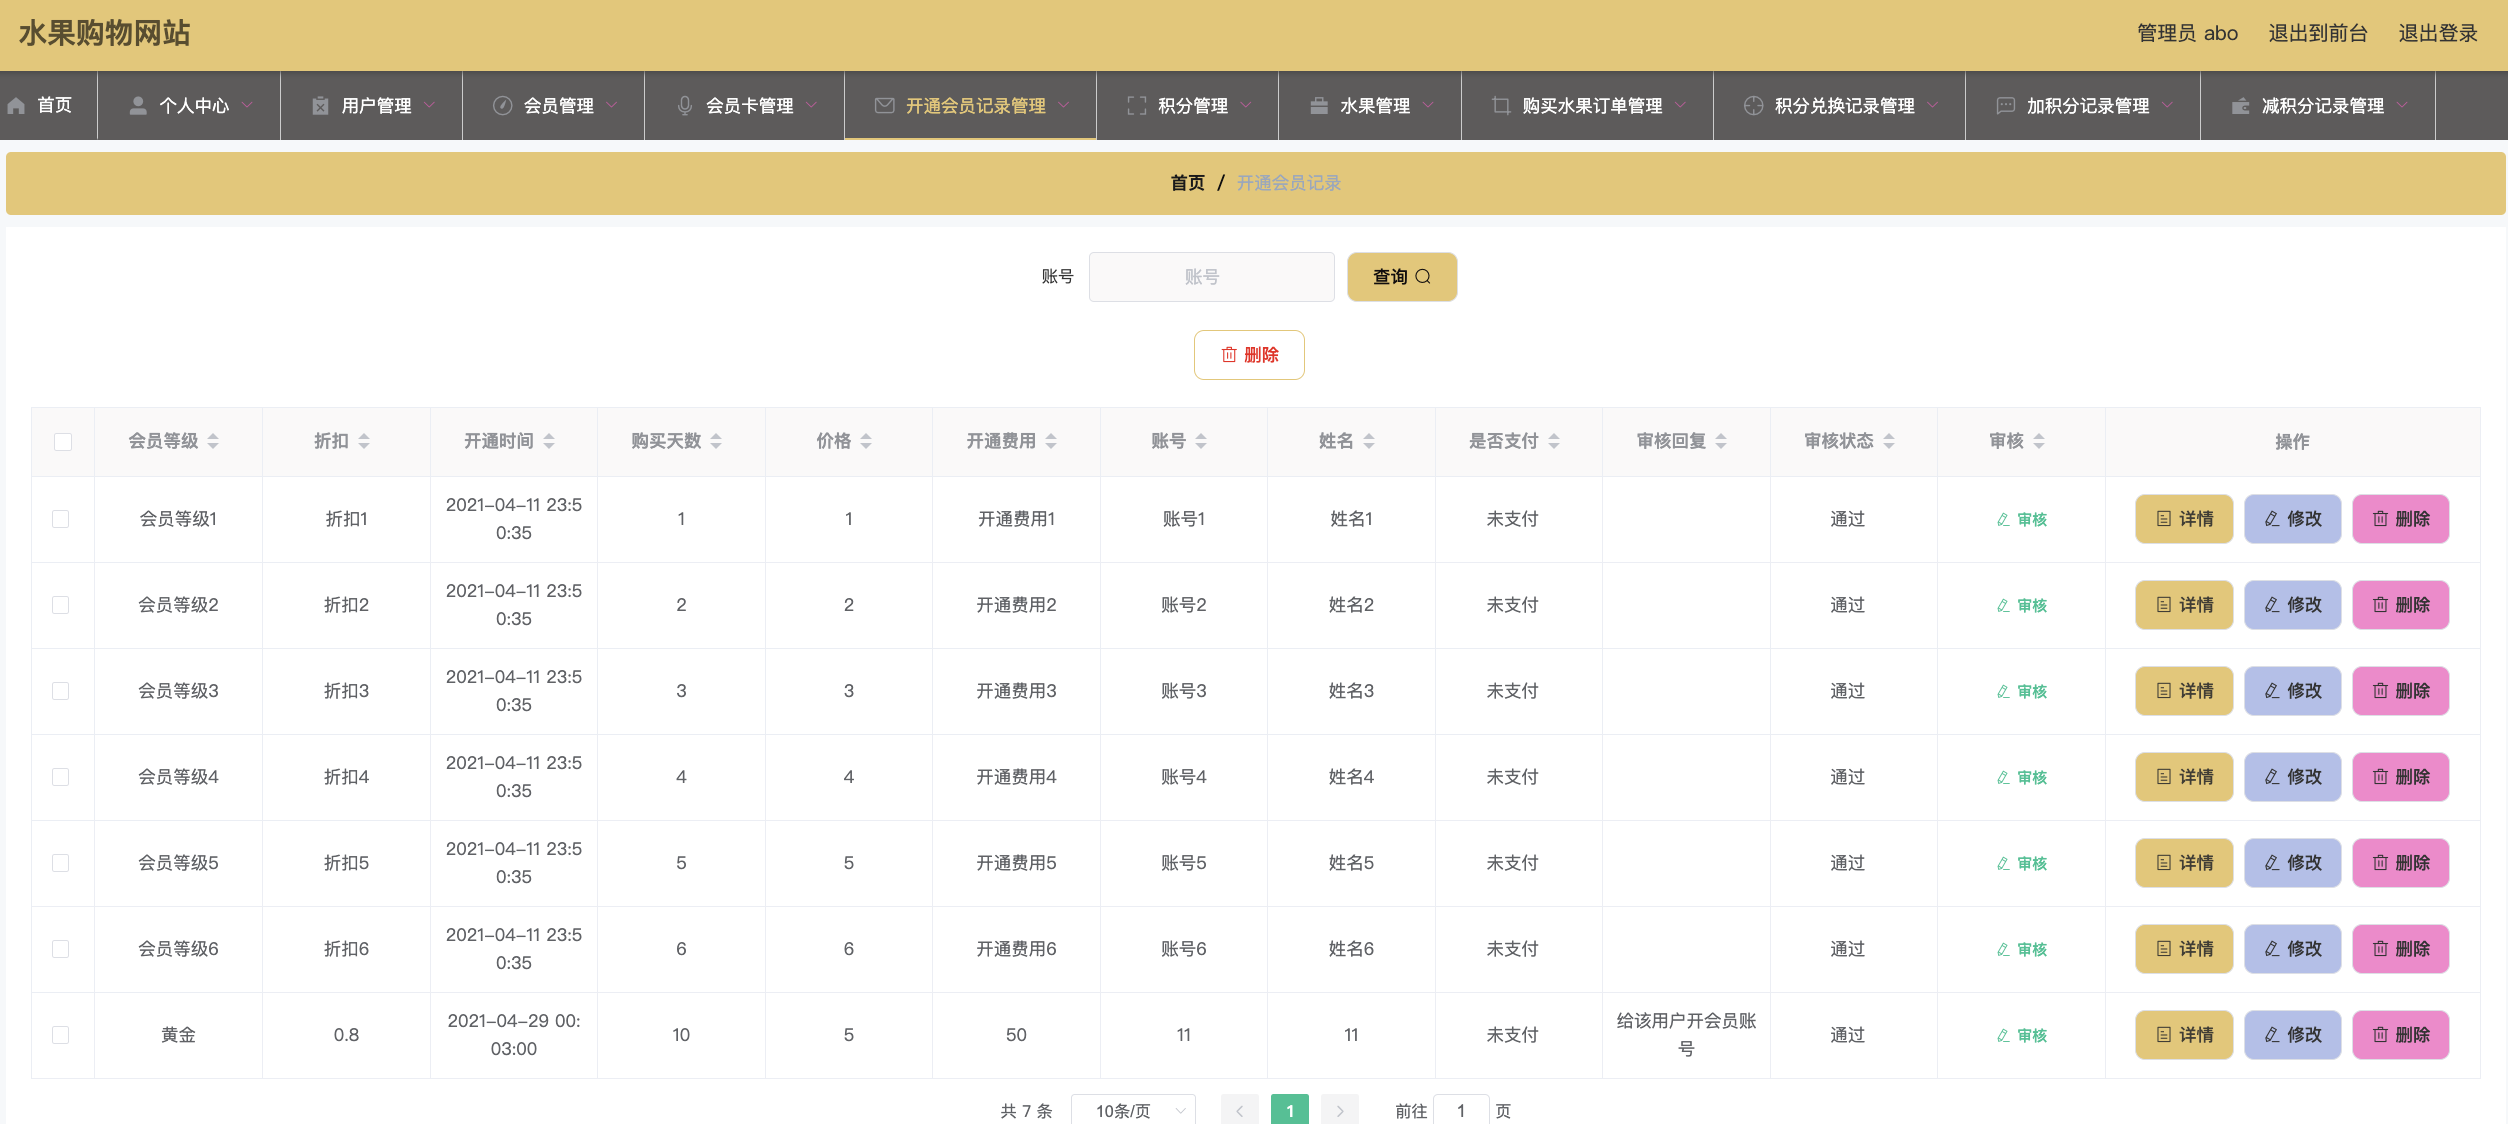The width and height of the screenshot is (2508, 1124).
Task: Click the frame icon for 积分管理
Action: (x=1137, y=106)
